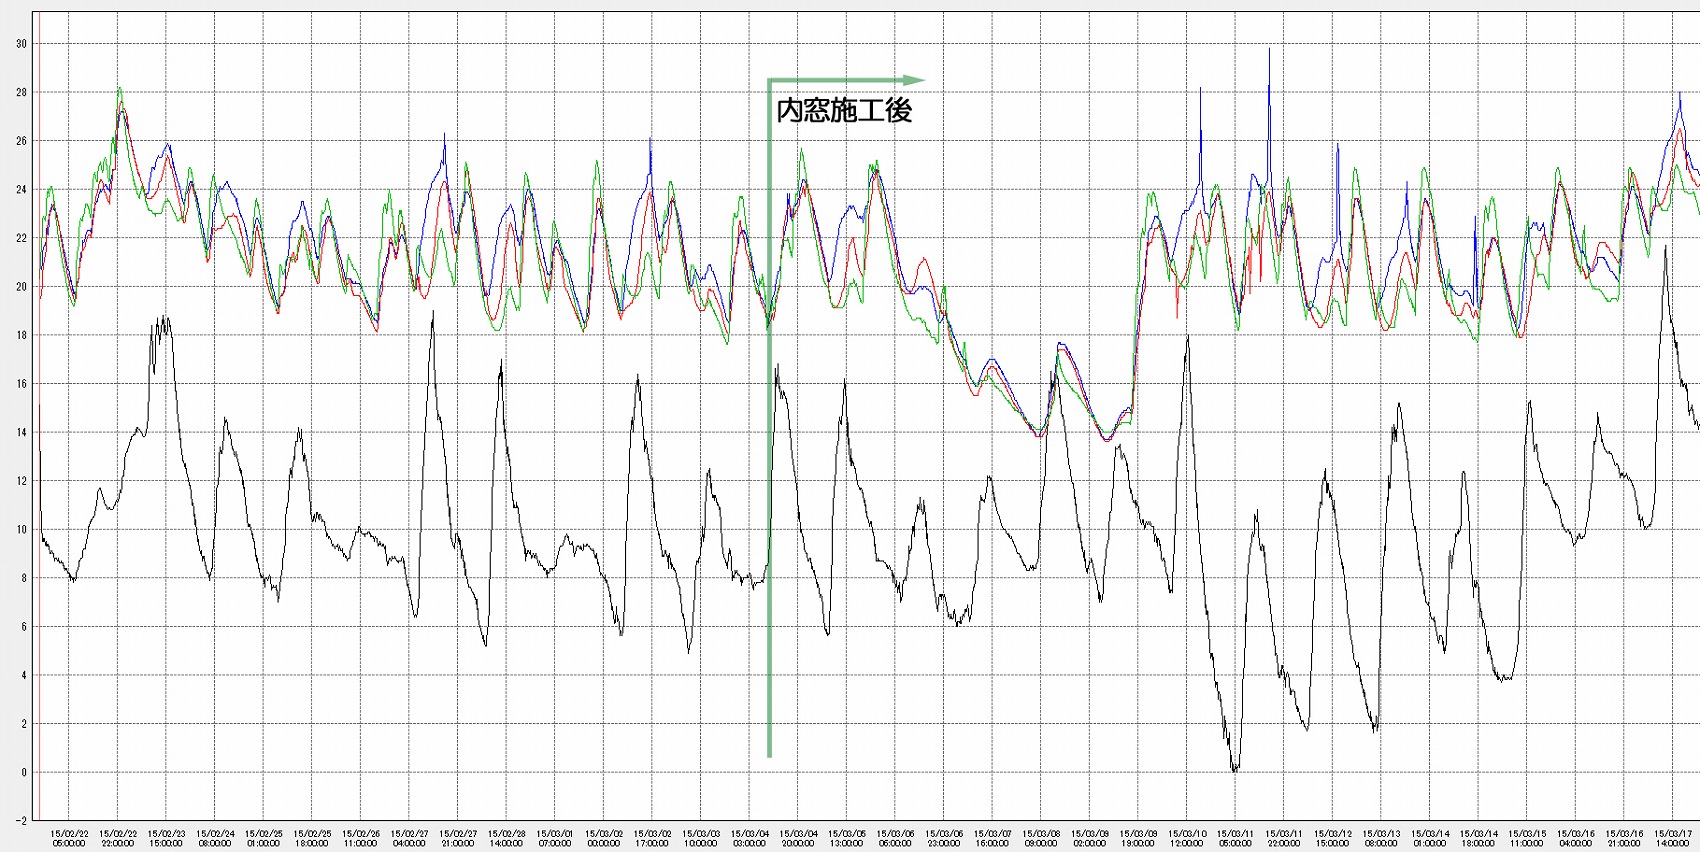The image size is (1700, 852).
Task: Click the 15/03/08 09:00:00 time label
Action: (x=1041, y=838)
